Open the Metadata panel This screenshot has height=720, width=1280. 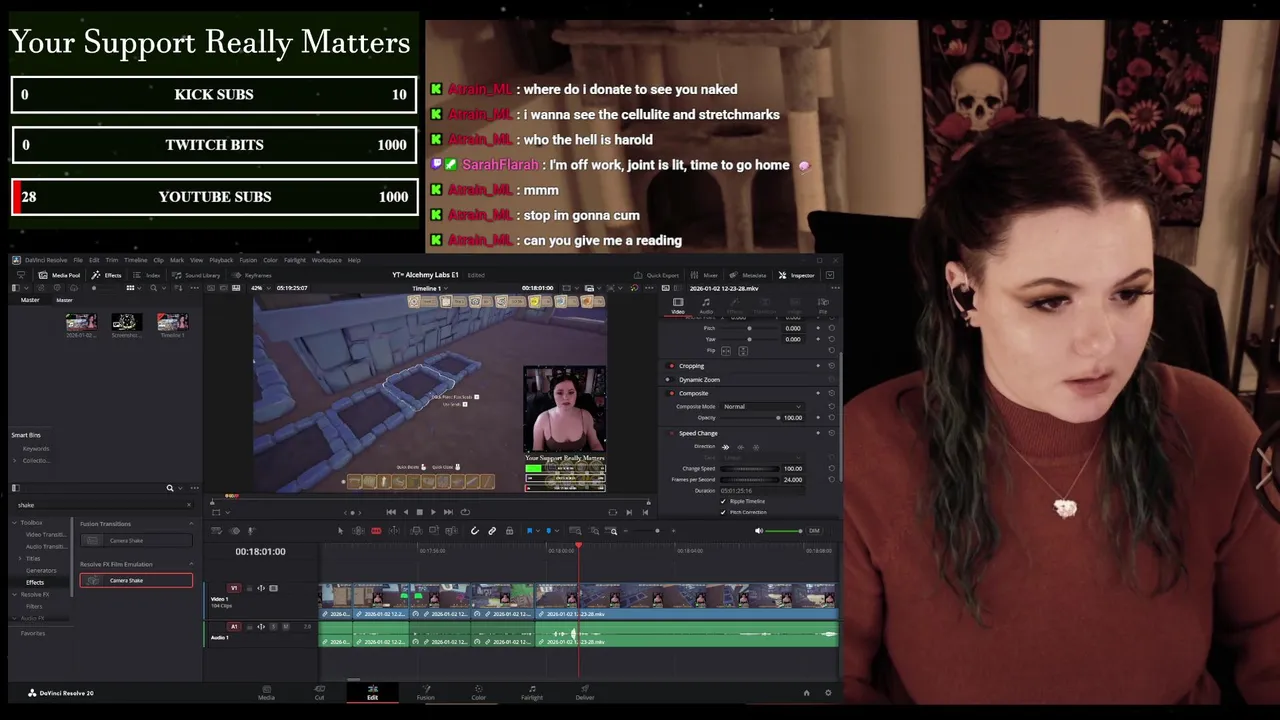[x=748, y=275]
